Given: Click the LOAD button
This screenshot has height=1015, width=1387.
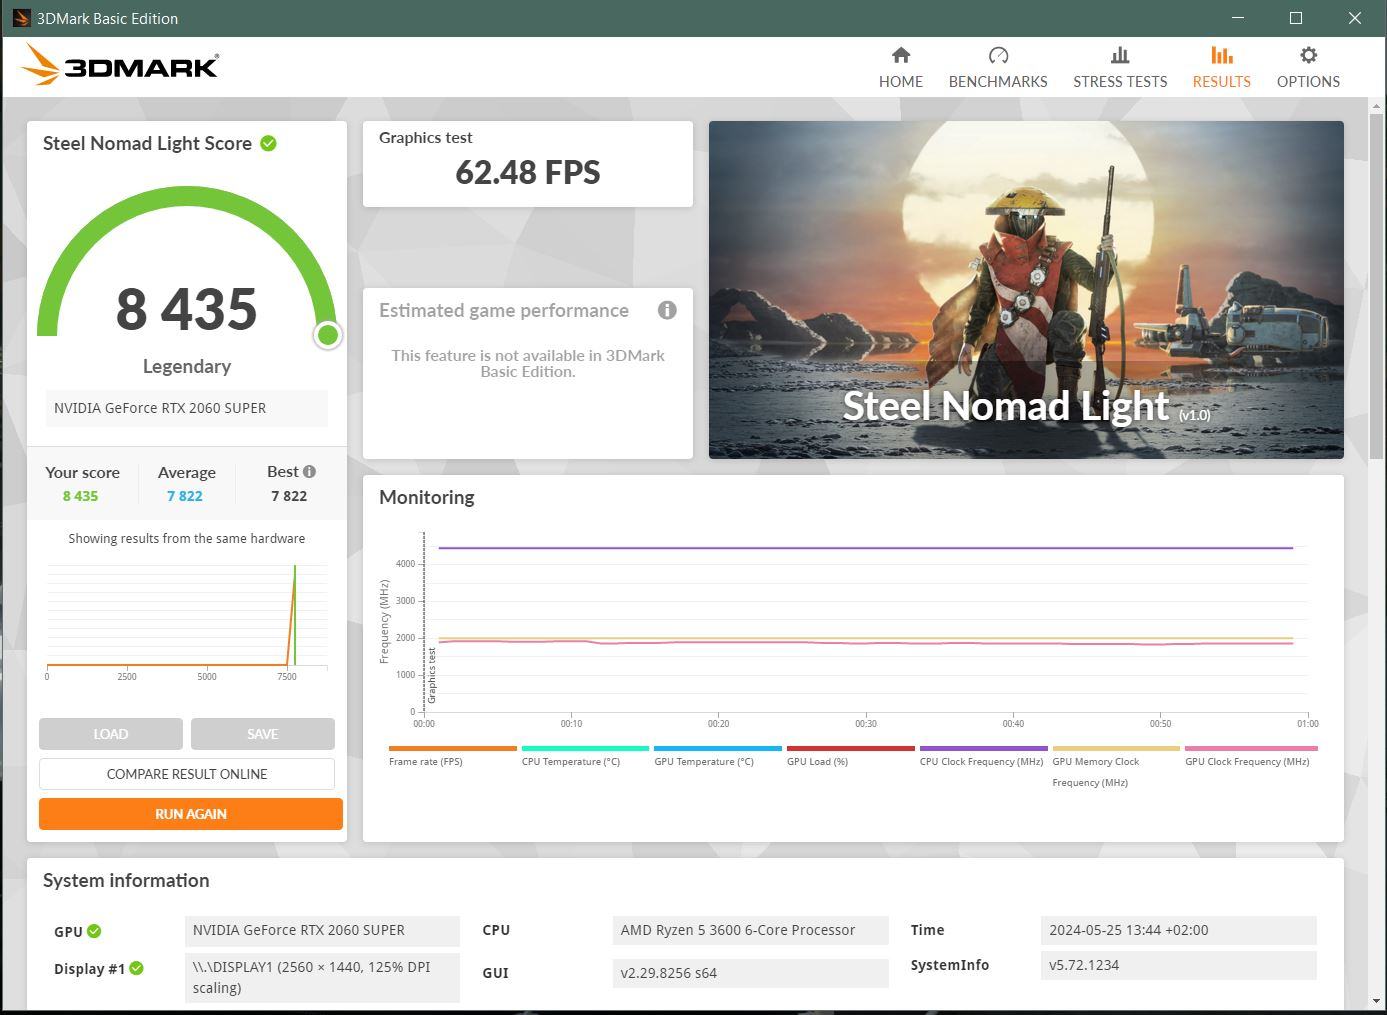Looking at the screenshot, I should click(x=111, y=734).
